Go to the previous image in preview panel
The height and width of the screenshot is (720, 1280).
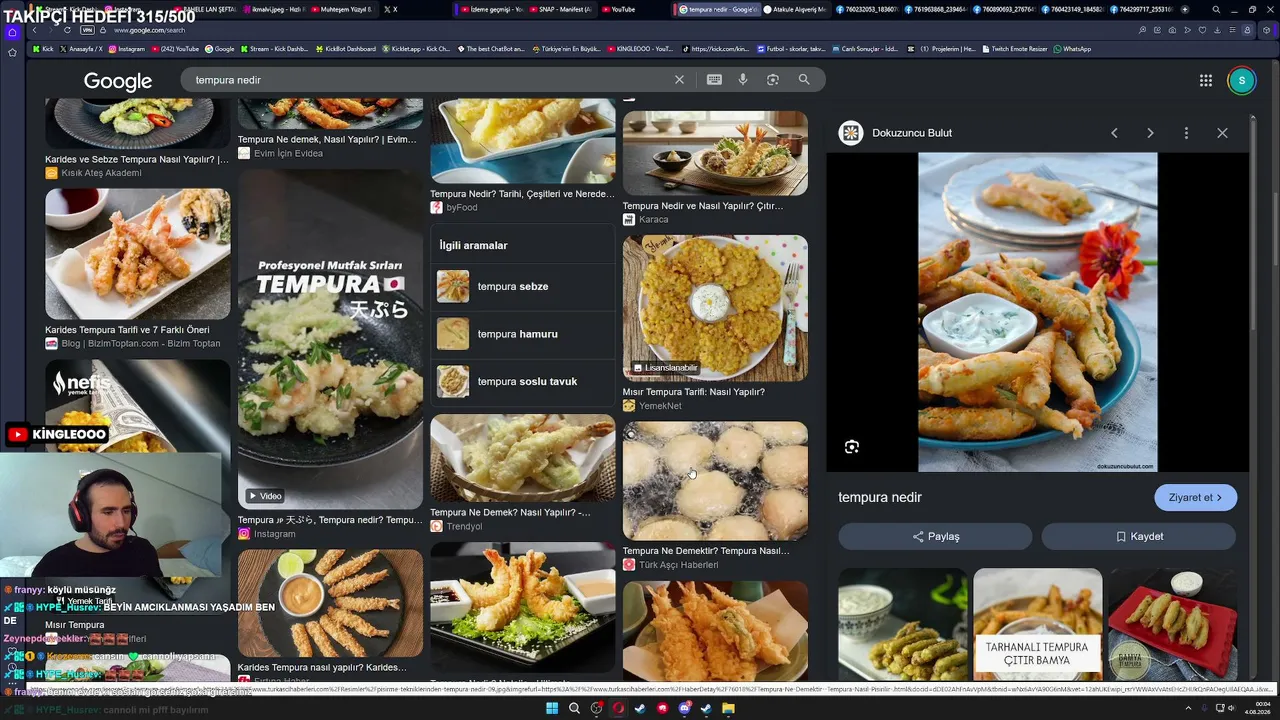point(1114,133)
